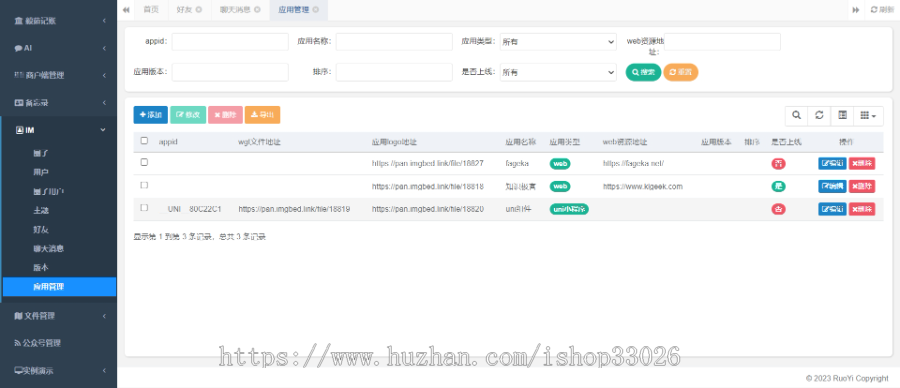Switch to the 首页 tab

151,10
